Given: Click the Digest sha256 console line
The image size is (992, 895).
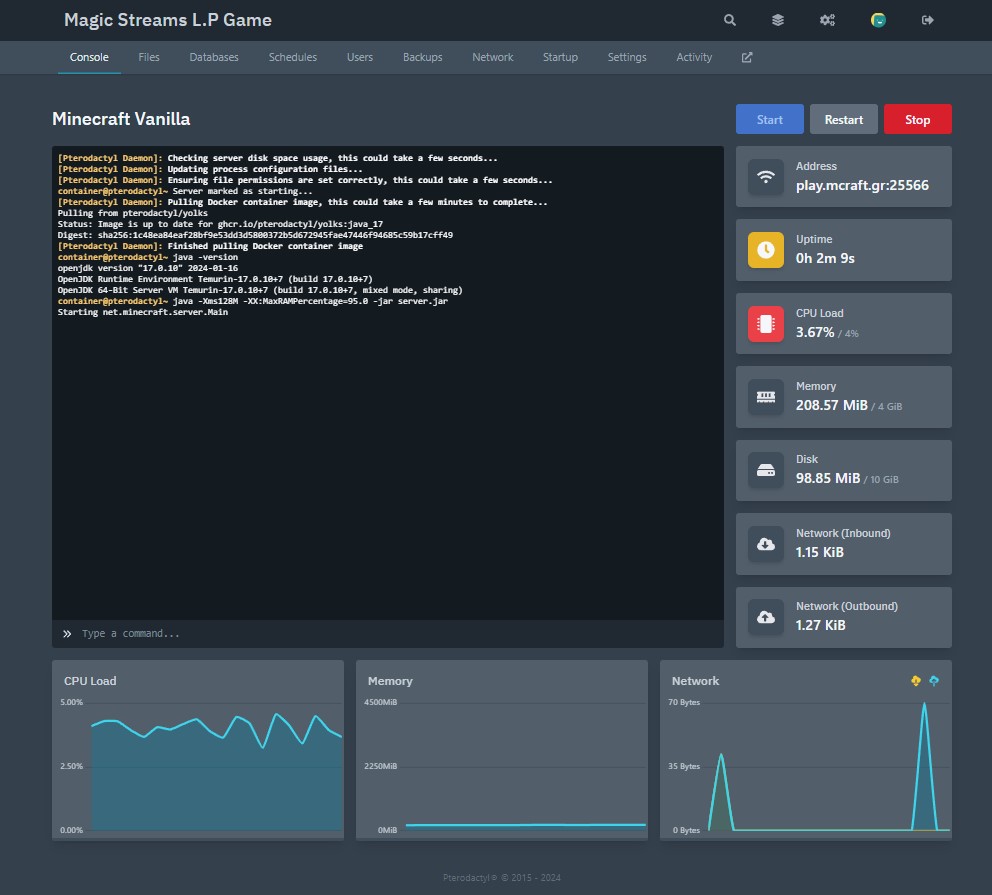Looking at the screenshot, I should tap(255, 235).
